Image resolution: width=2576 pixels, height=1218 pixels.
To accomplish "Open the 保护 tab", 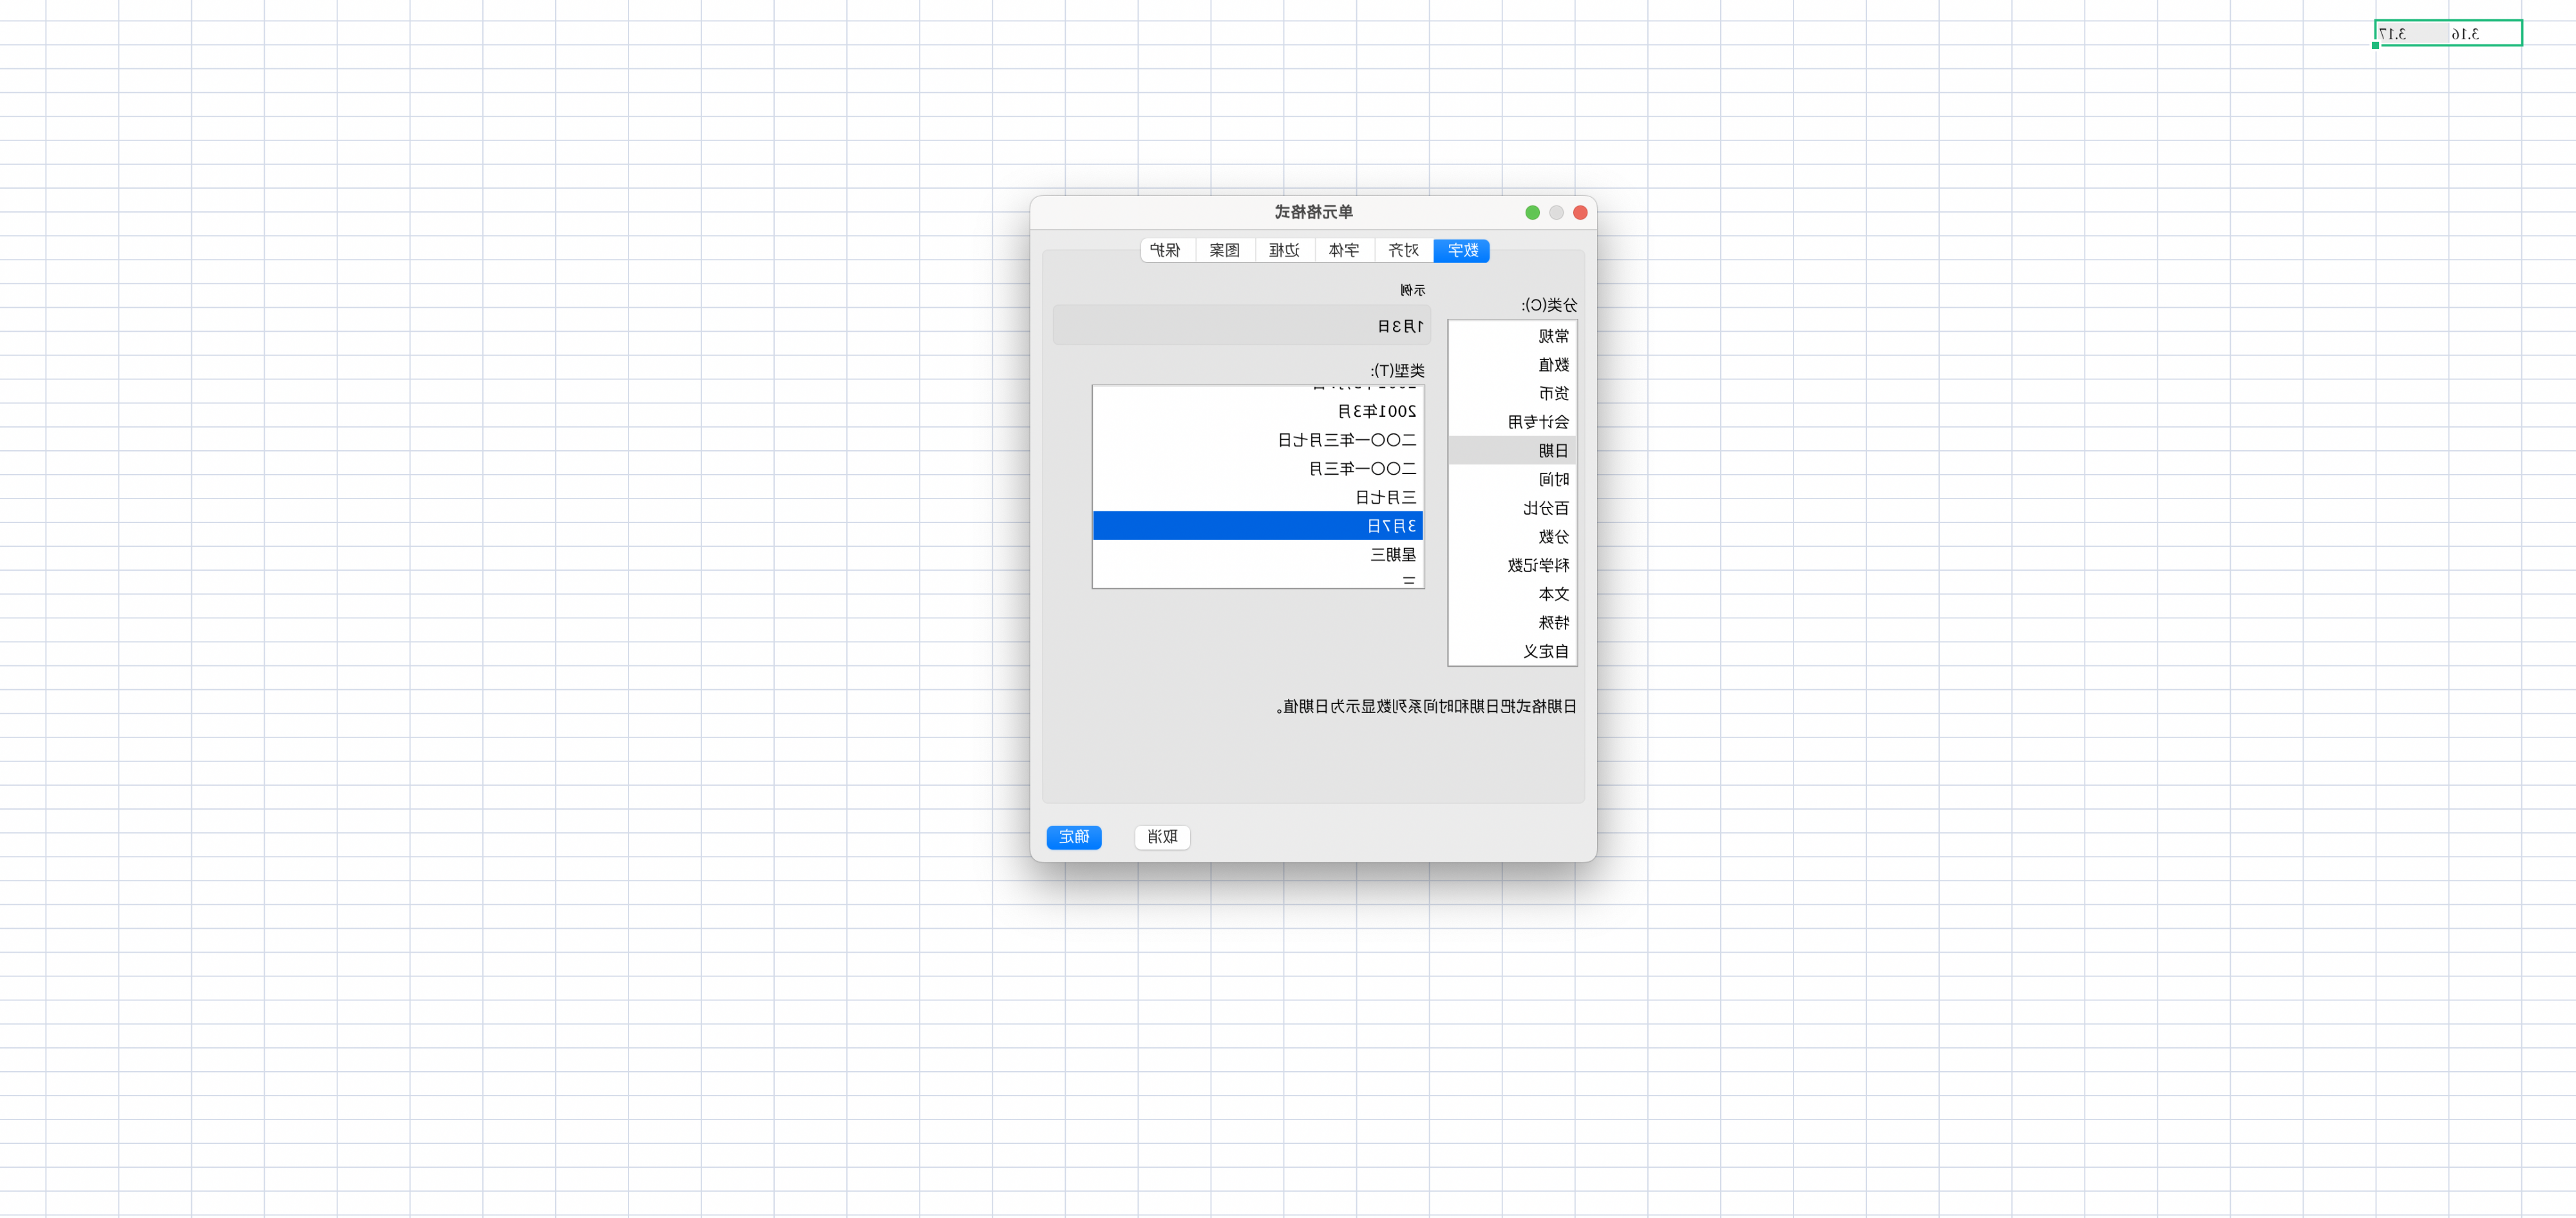I will click(x=1166, y=250).
